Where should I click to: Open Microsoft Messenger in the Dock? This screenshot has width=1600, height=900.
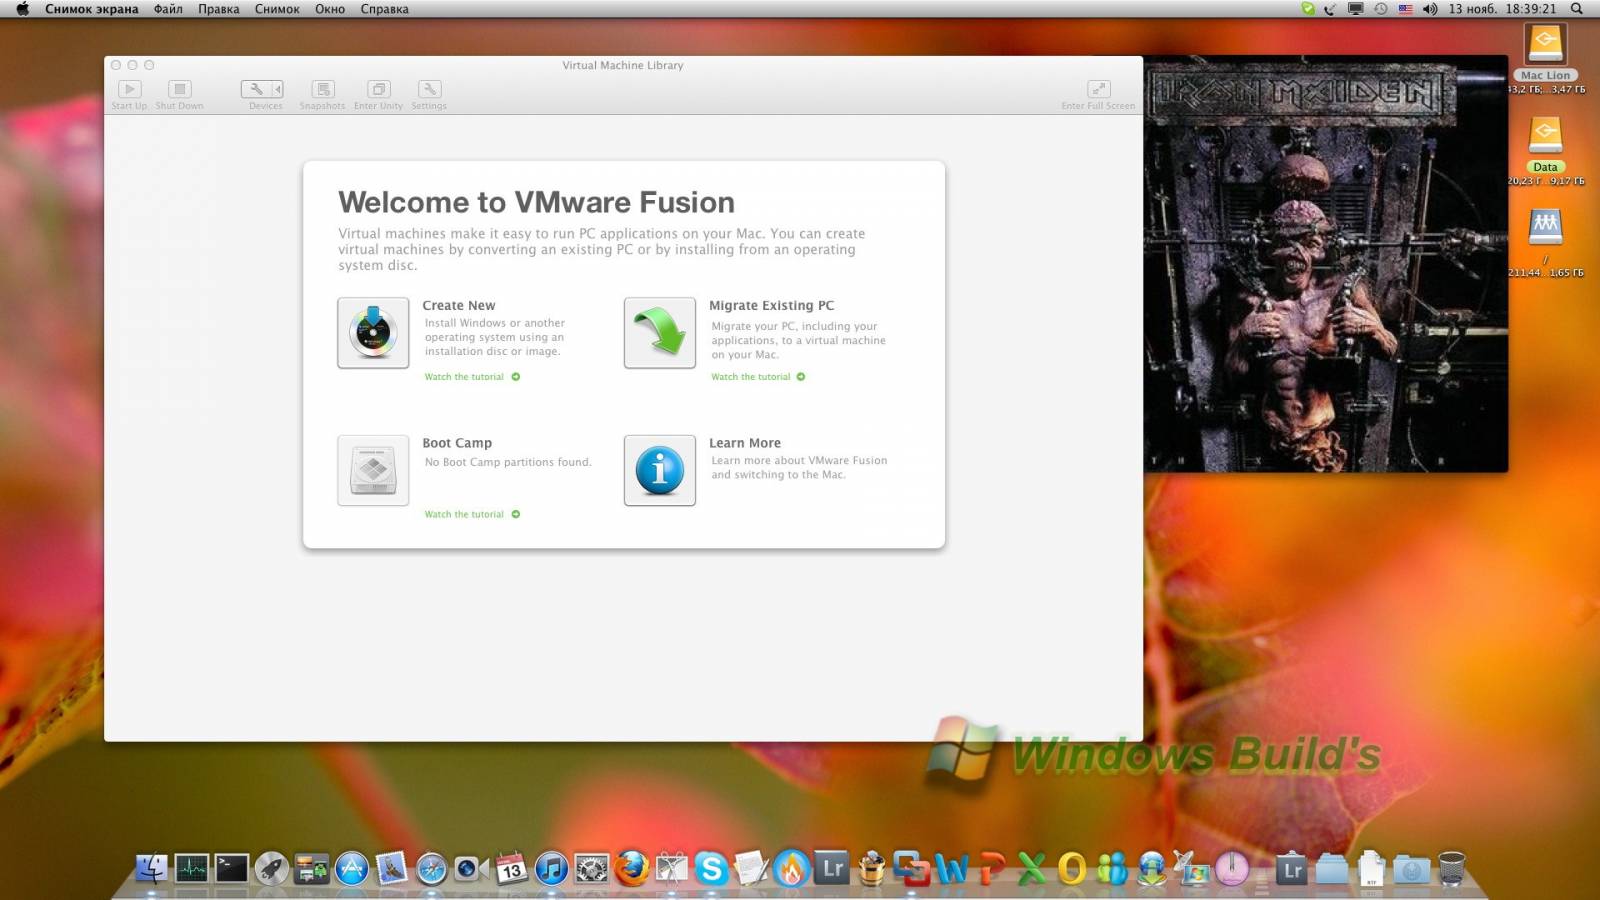pyautogui.click(x=1111, y=868)
